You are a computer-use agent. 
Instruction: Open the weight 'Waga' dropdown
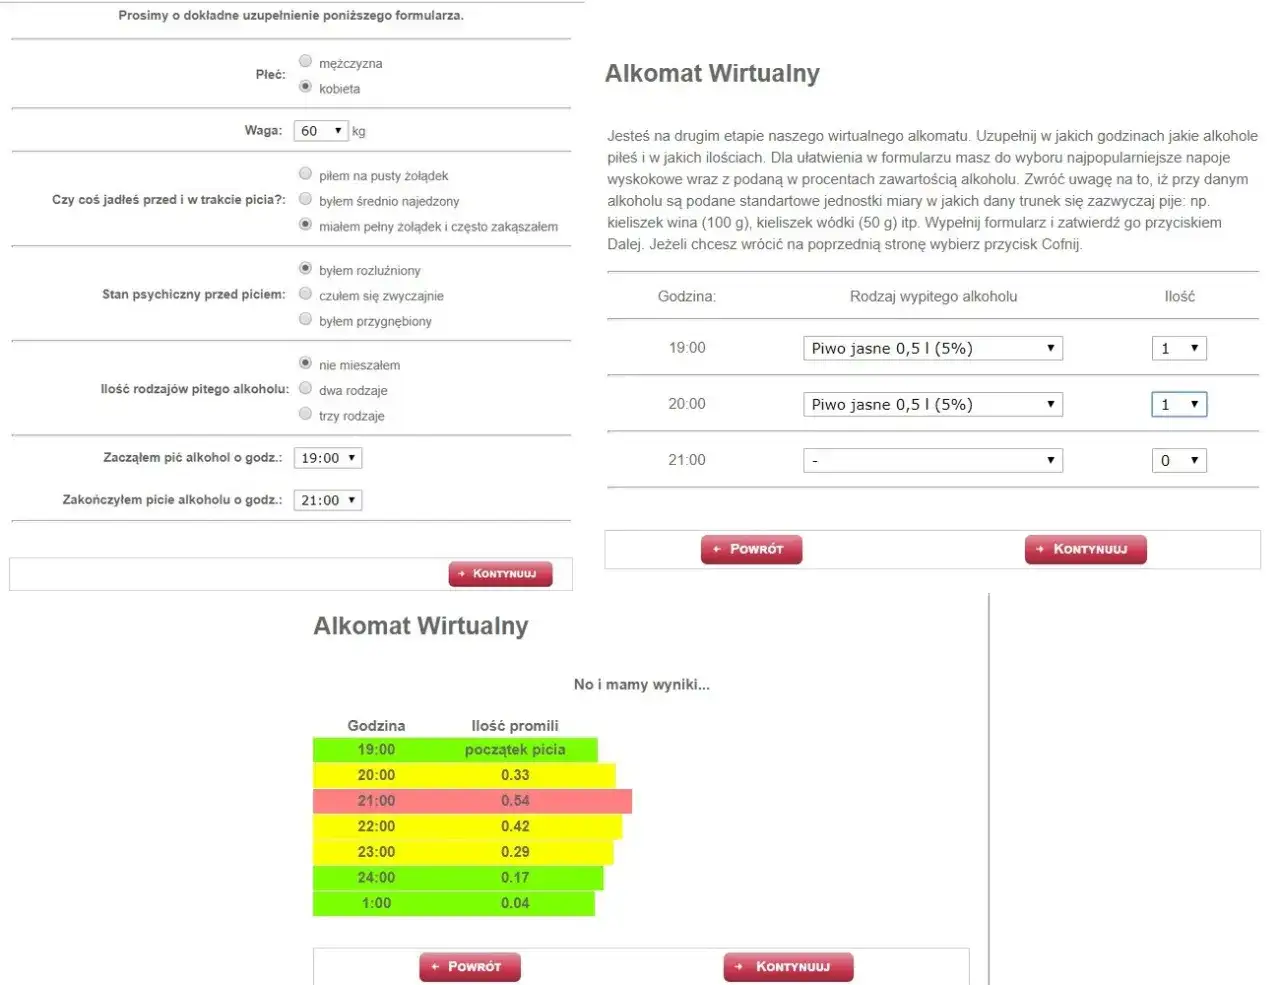pos(321,131)
